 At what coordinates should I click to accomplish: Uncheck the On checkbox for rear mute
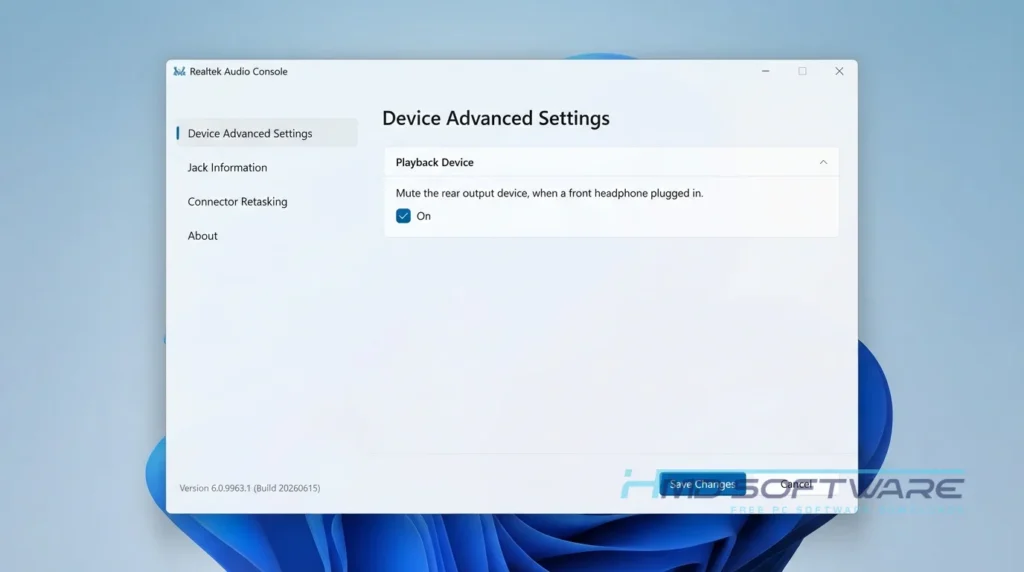pyautogui.click(x=403, y=216)
